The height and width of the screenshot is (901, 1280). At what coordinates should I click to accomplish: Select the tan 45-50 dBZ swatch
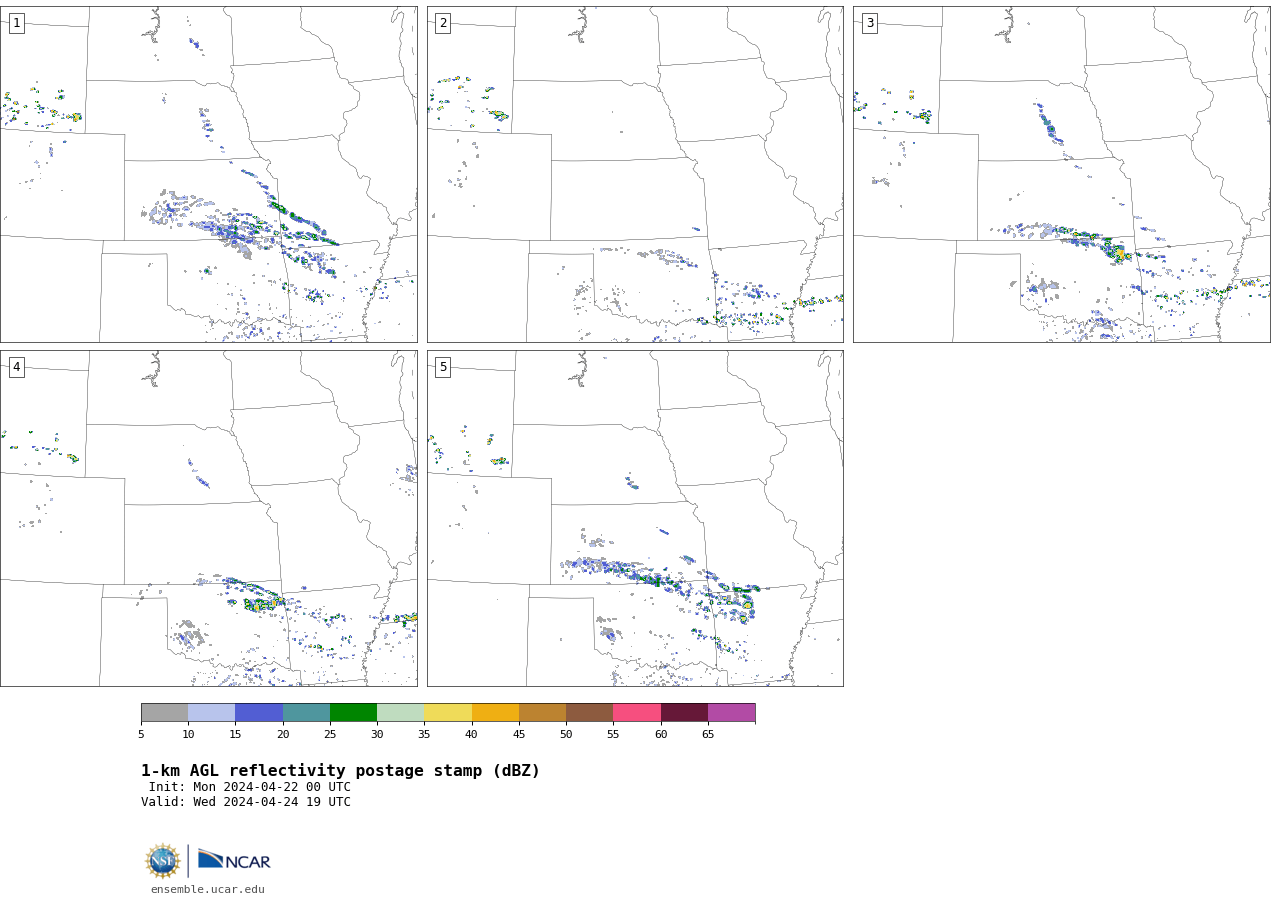click(x=542, y=712)
